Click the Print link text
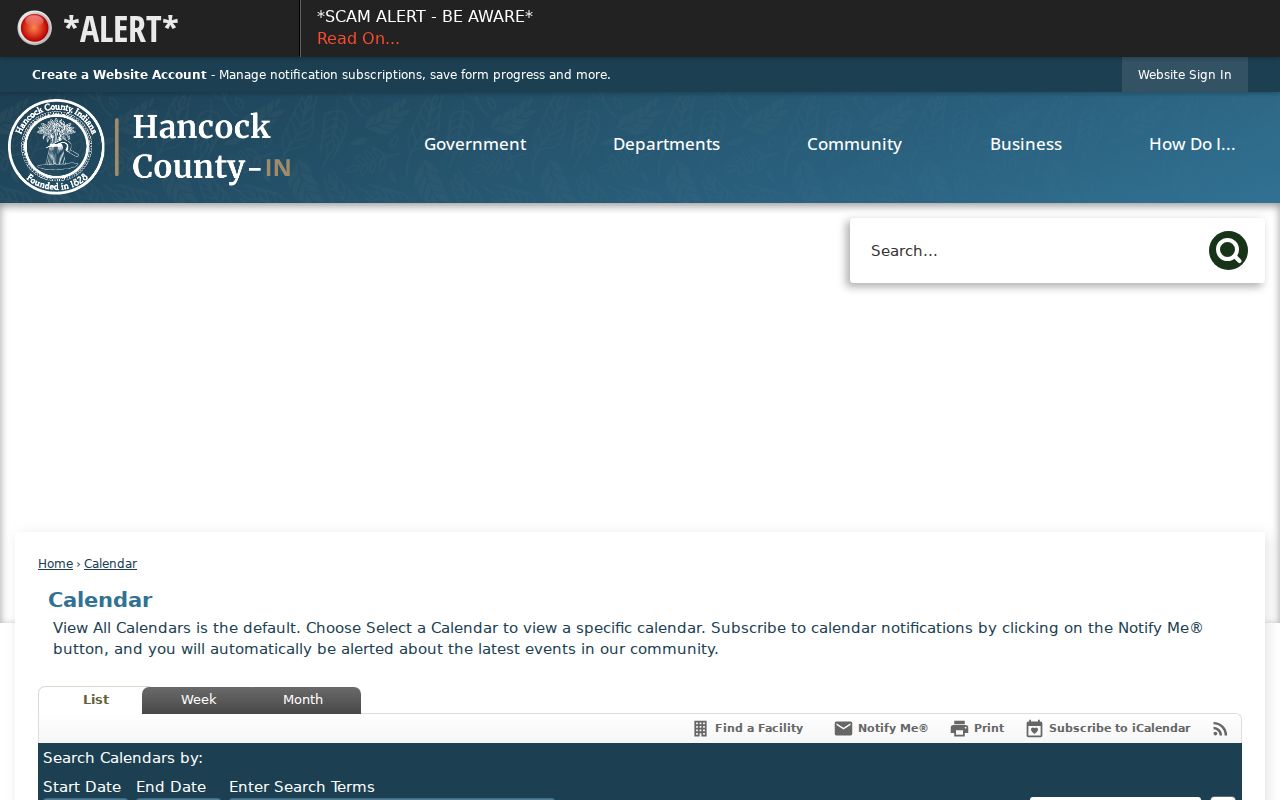This screenshot has width=1280, height=800. pos(989,729)
